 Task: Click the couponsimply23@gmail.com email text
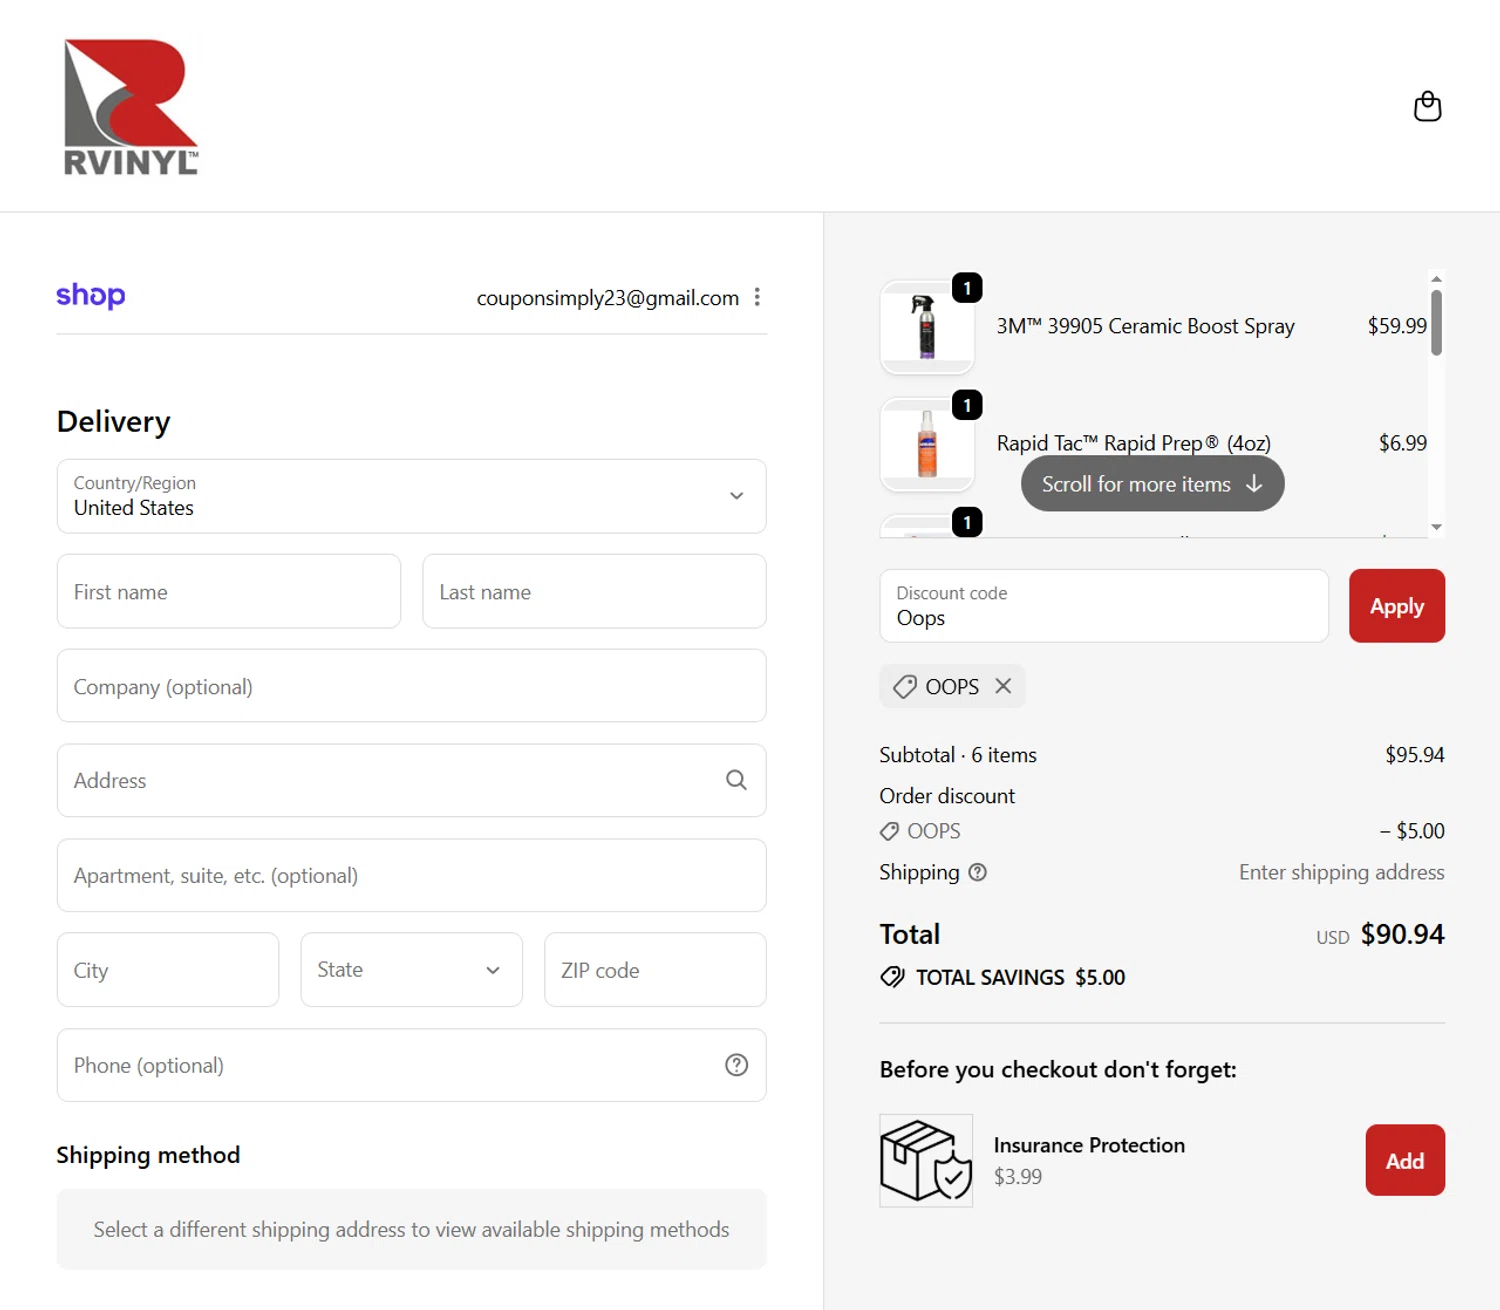[x=608, y=298]
